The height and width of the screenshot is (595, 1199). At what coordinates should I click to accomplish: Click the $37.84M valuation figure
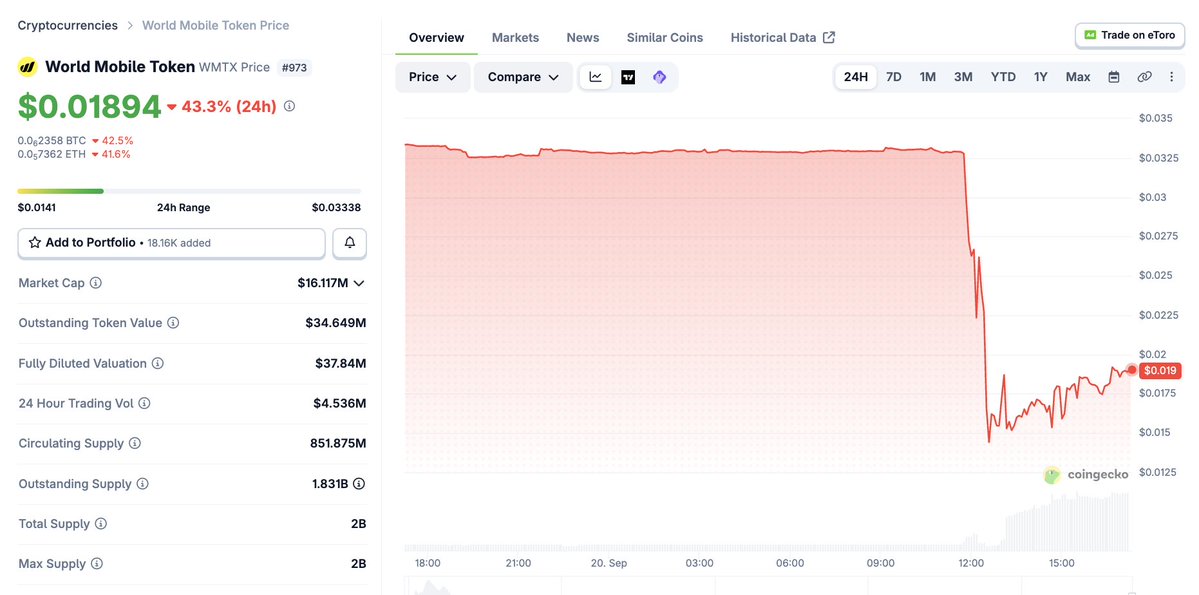tap(340, 363)
